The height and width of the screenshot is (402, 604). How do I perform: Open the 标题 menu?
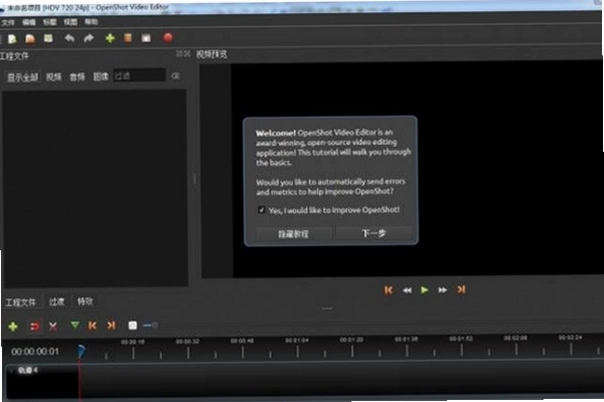click(x=50, y=22)
